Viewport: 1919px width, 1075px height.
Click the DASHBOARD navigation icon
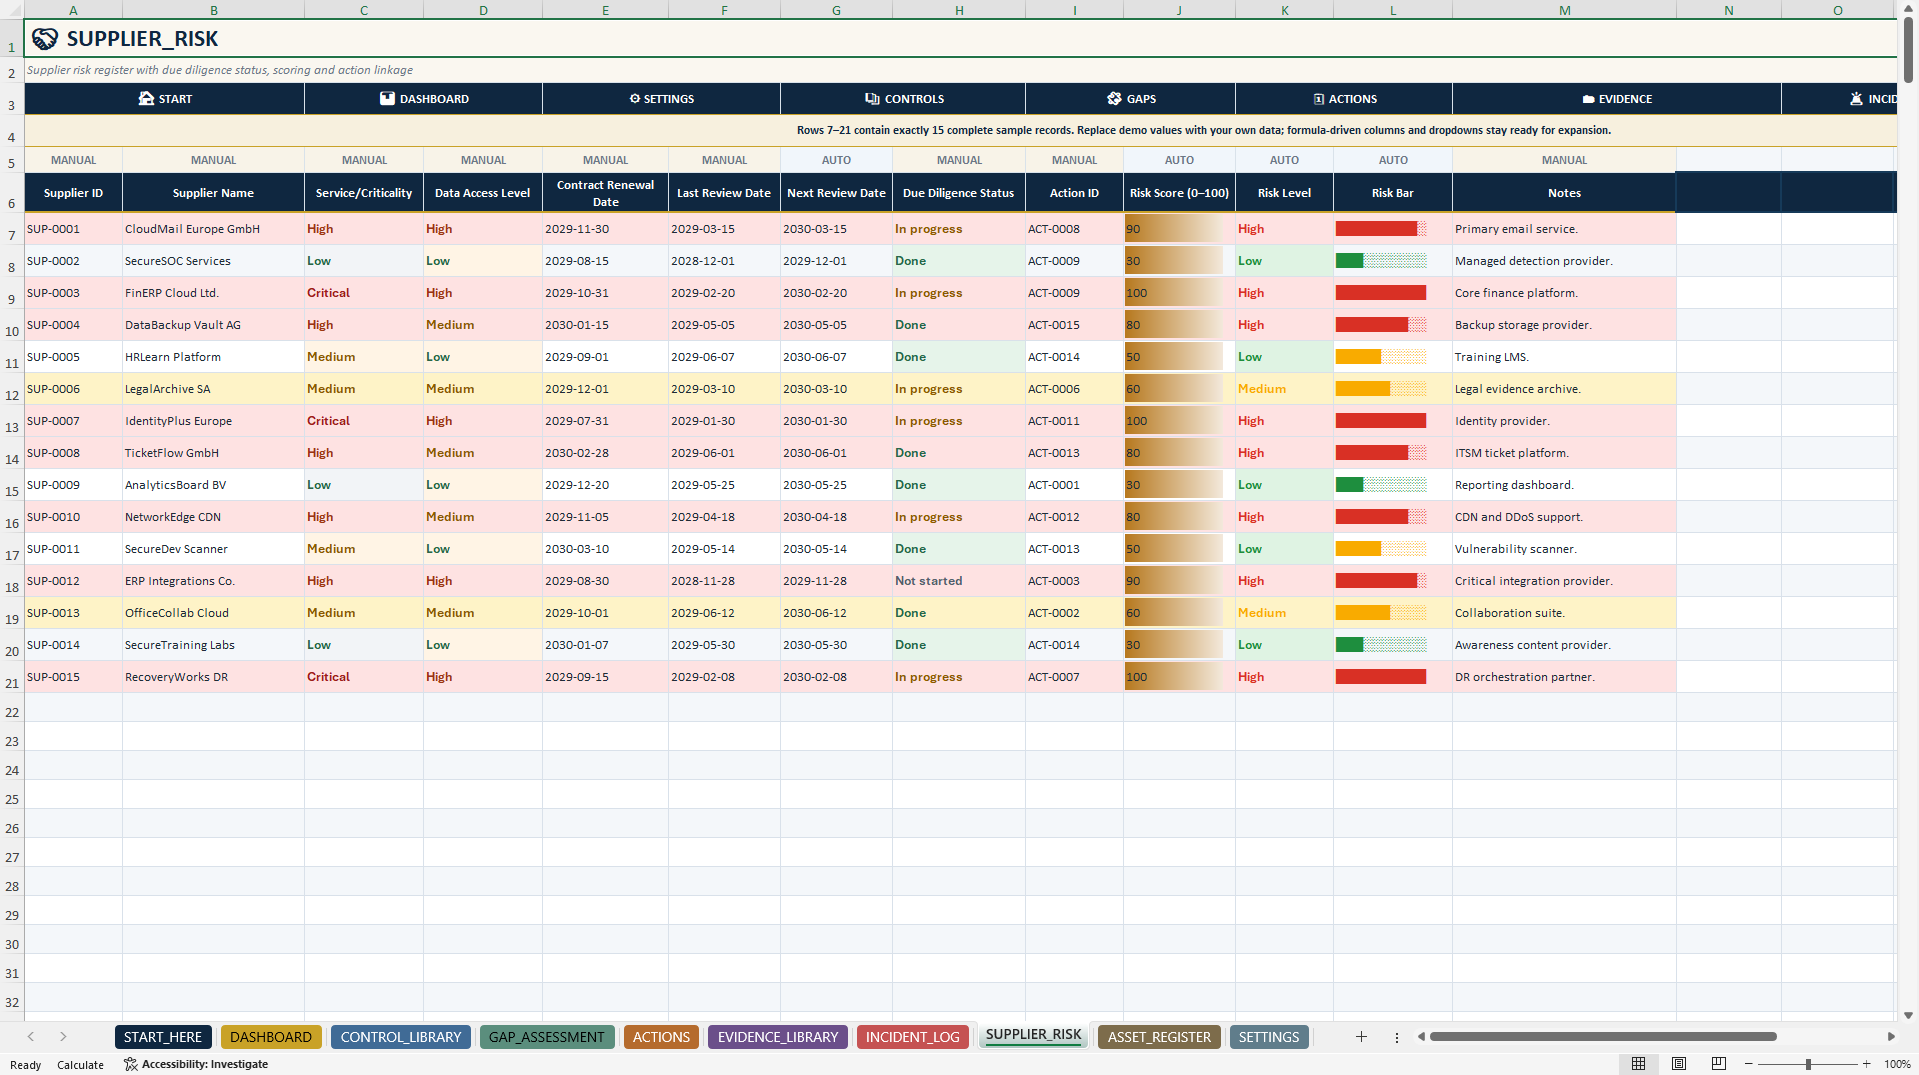point(387,99)
